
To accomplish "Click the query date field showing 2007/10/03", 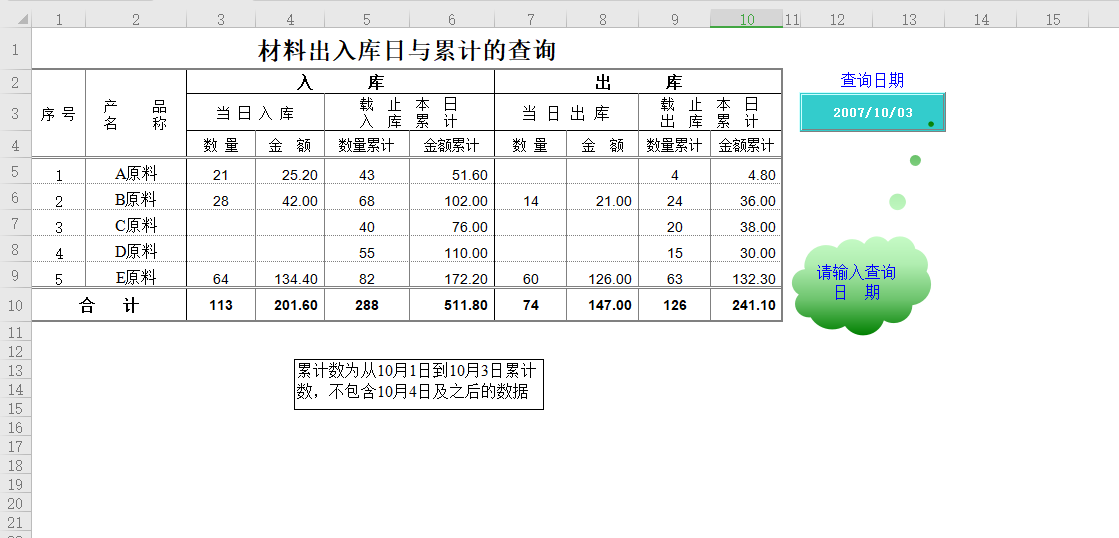I will tap(872, 112).
